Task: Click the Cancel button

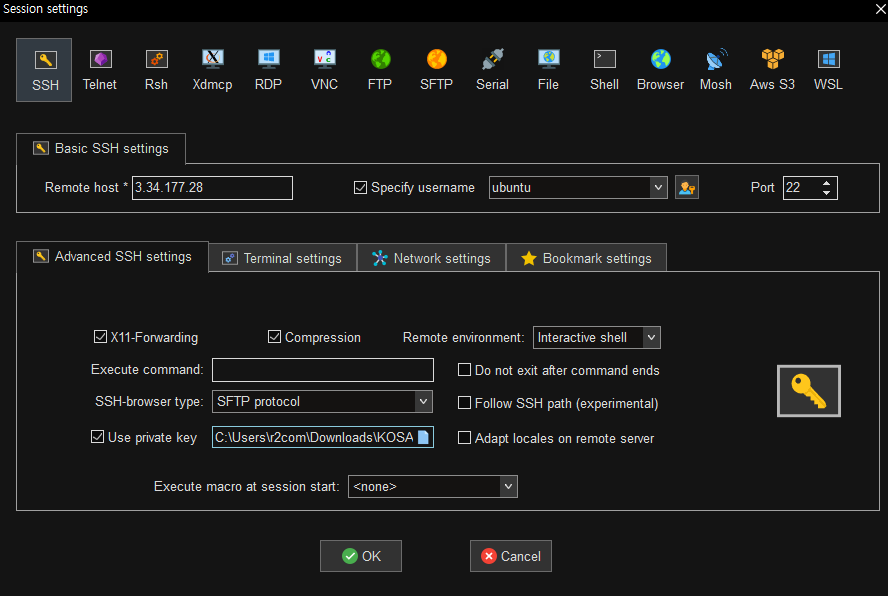Action: coord(511,556)
